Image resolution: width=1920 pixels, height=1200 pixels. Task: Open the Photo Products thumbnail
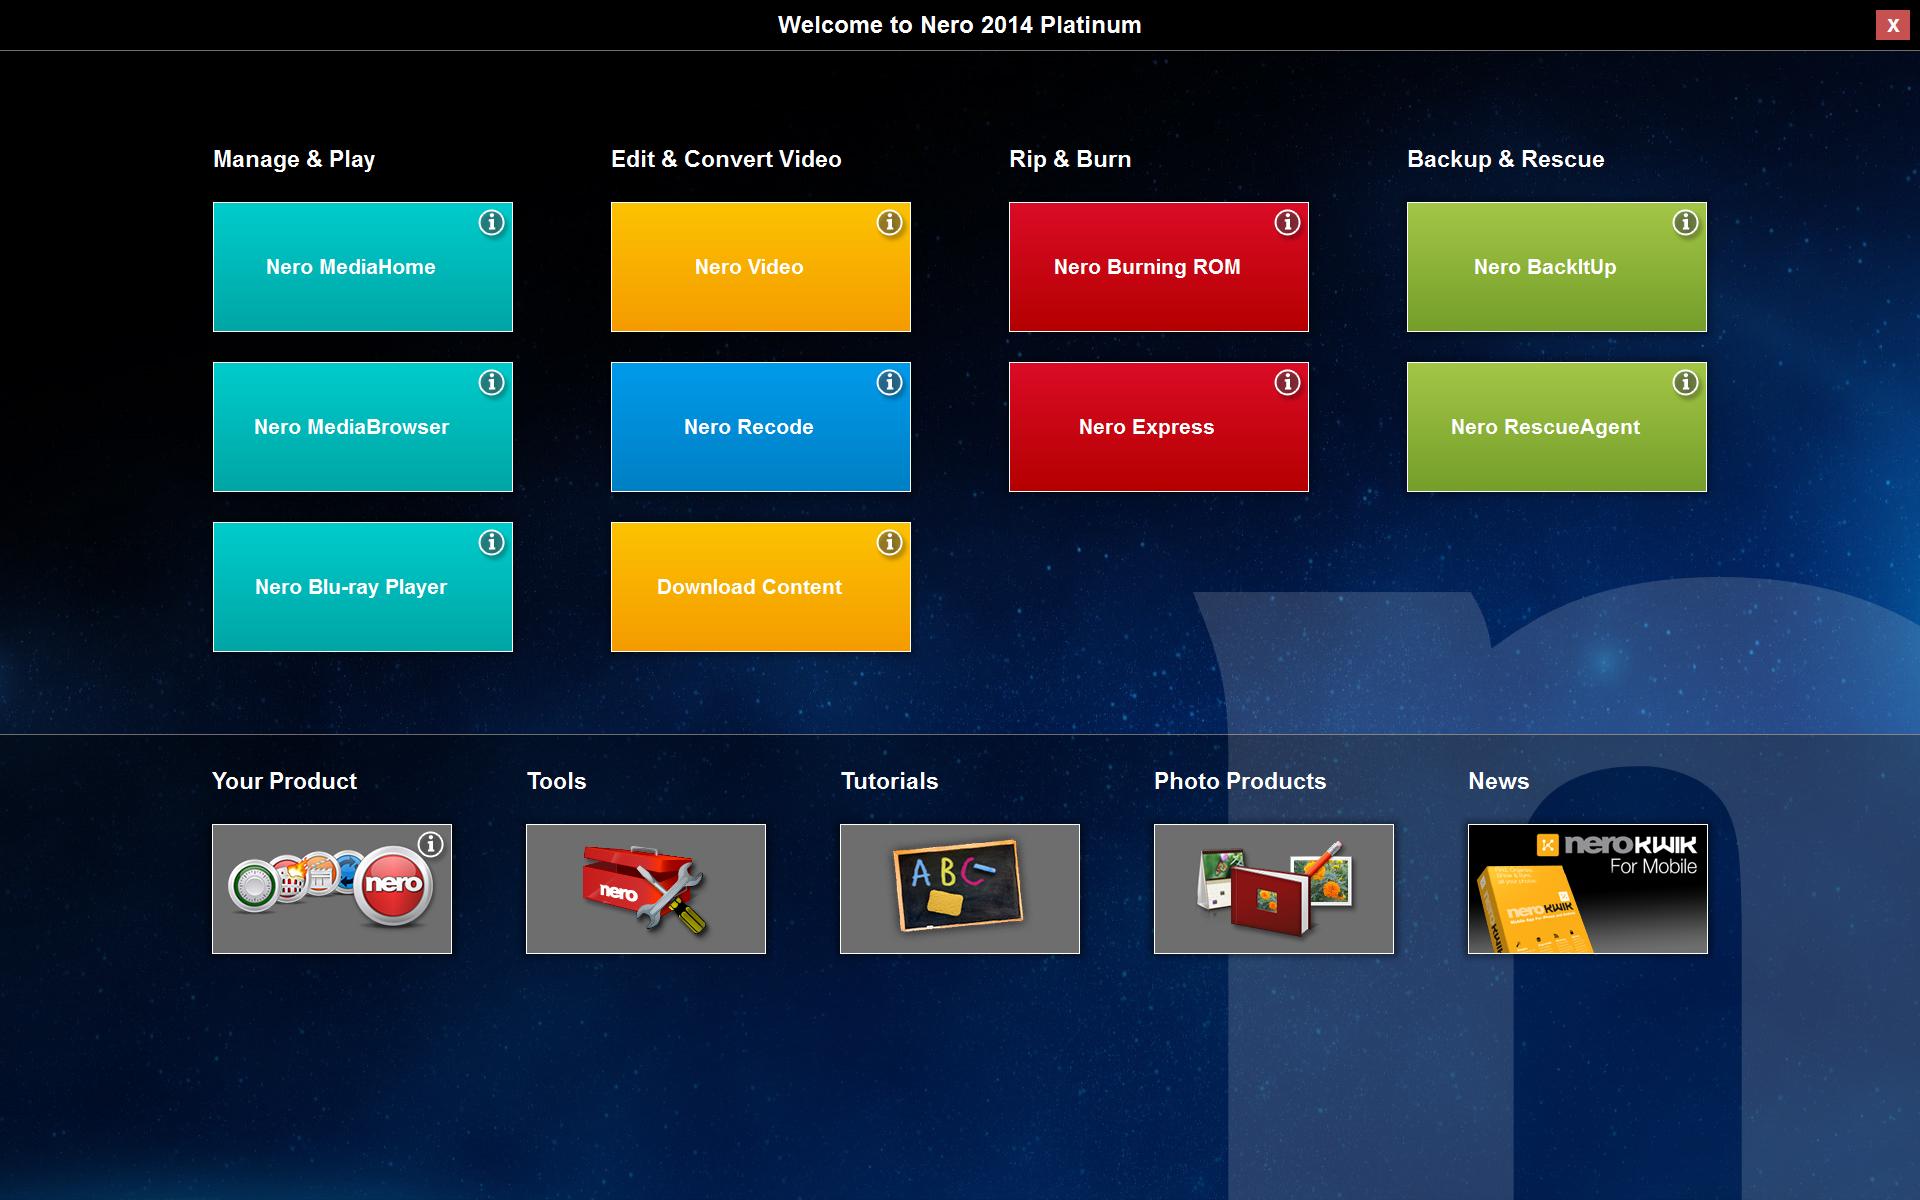tap(1273, 889)
